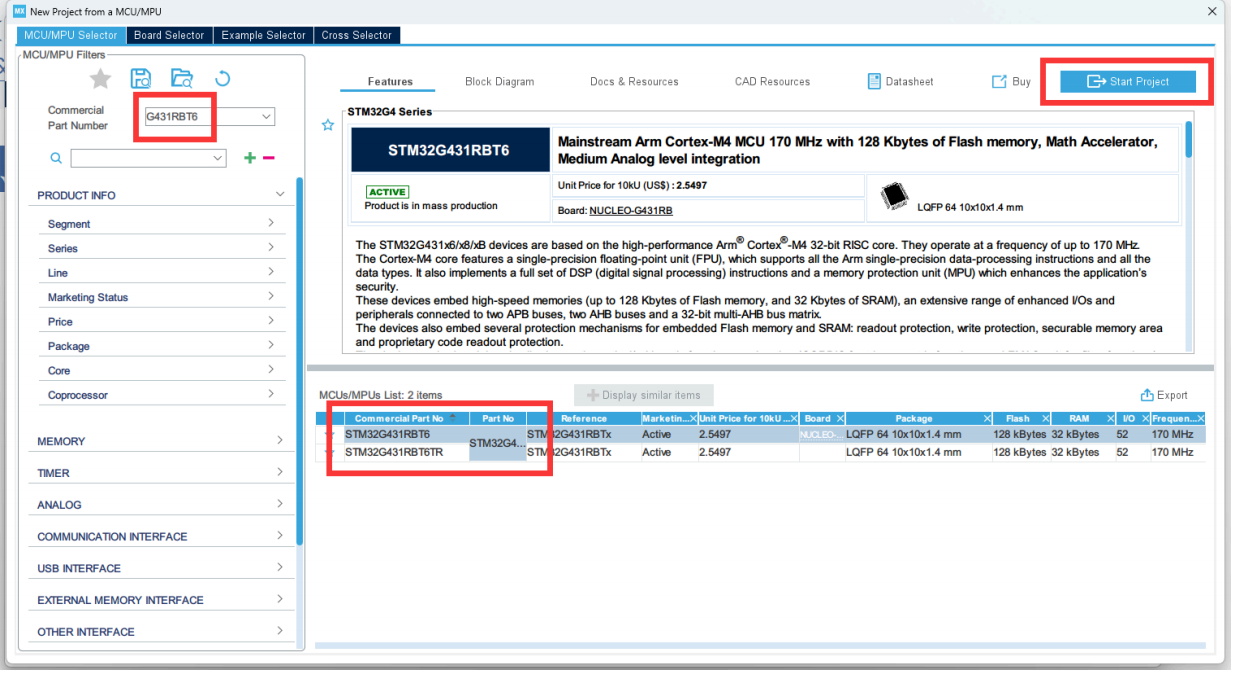Switch to the Board Selector tab
The height and width of the screenshot is (676, 1234).
pyautogui.click(x=169, y=35)
